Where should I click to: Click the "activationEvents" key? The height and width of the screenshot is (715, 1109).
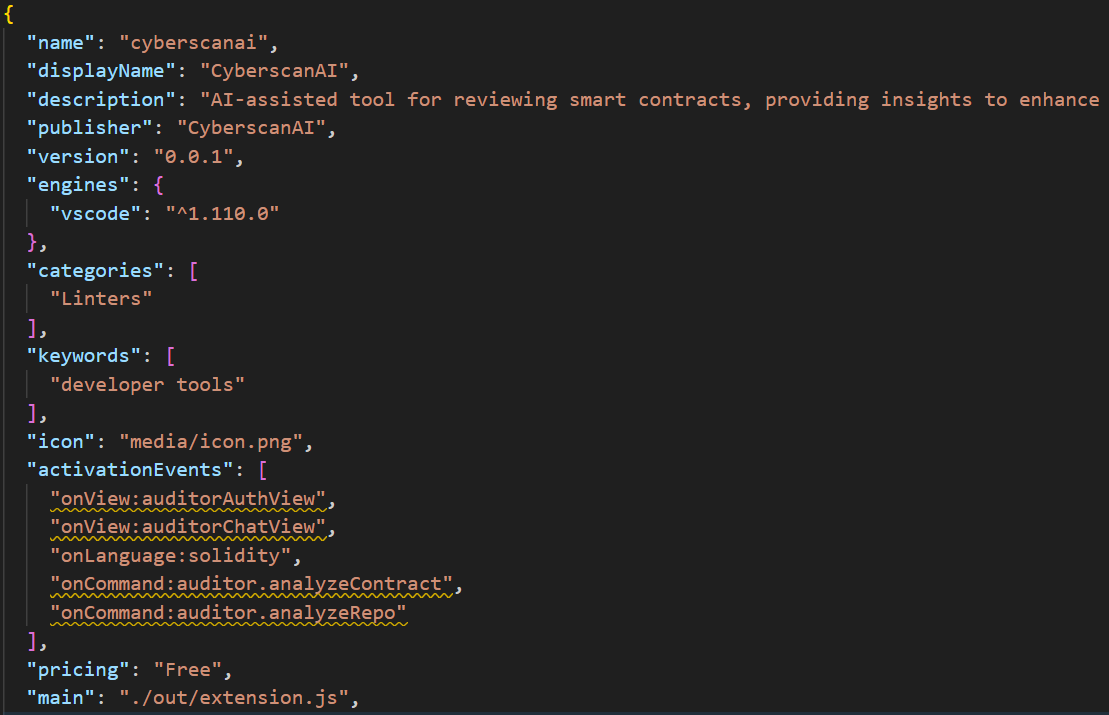pyautogui.click(x=129, y=470)
